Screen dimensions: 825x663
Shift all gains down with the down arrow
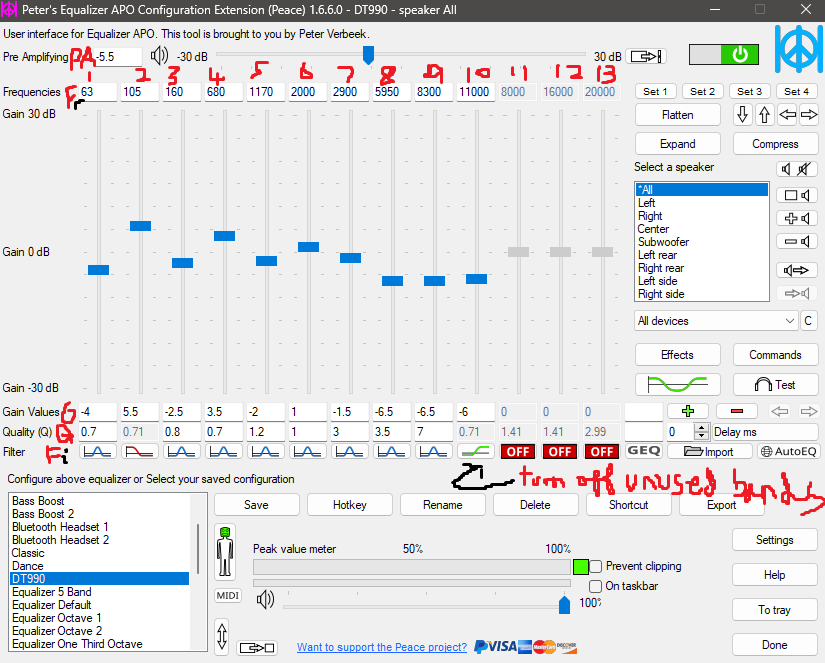pyautogui.click(x=742, y=114)
